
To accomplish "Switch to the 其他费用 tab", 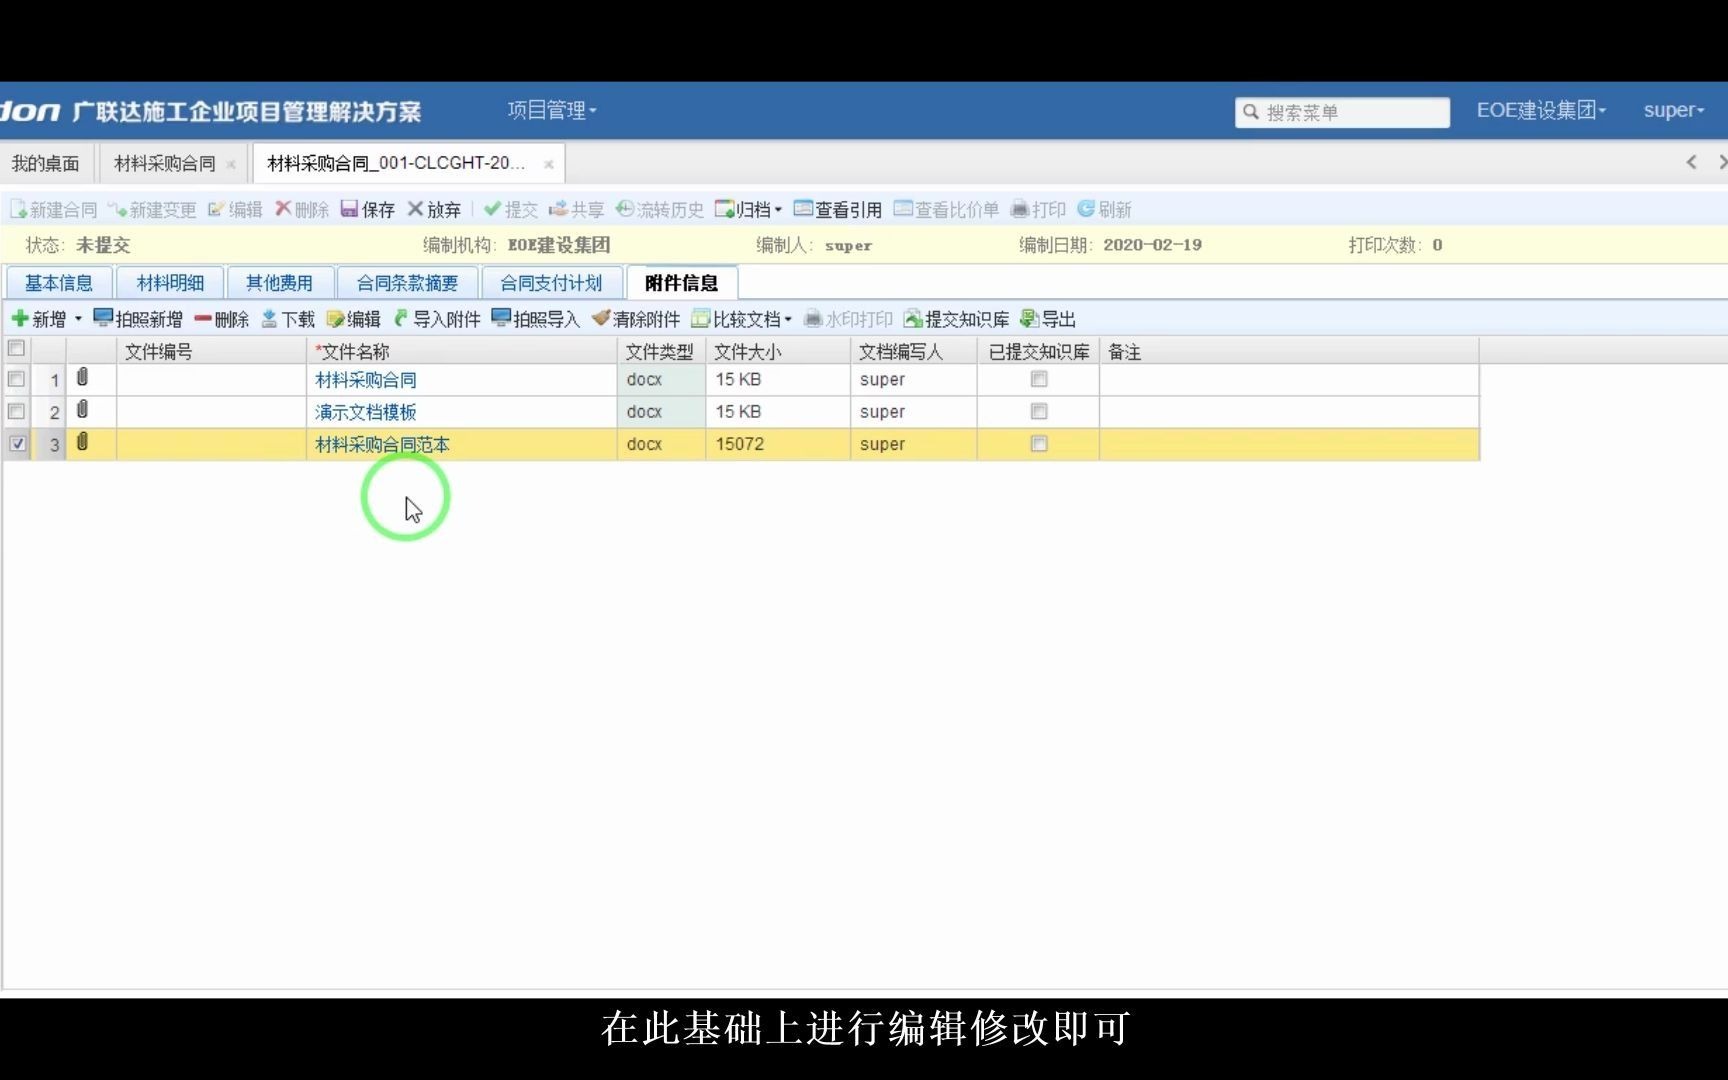I will coord(279,283).
